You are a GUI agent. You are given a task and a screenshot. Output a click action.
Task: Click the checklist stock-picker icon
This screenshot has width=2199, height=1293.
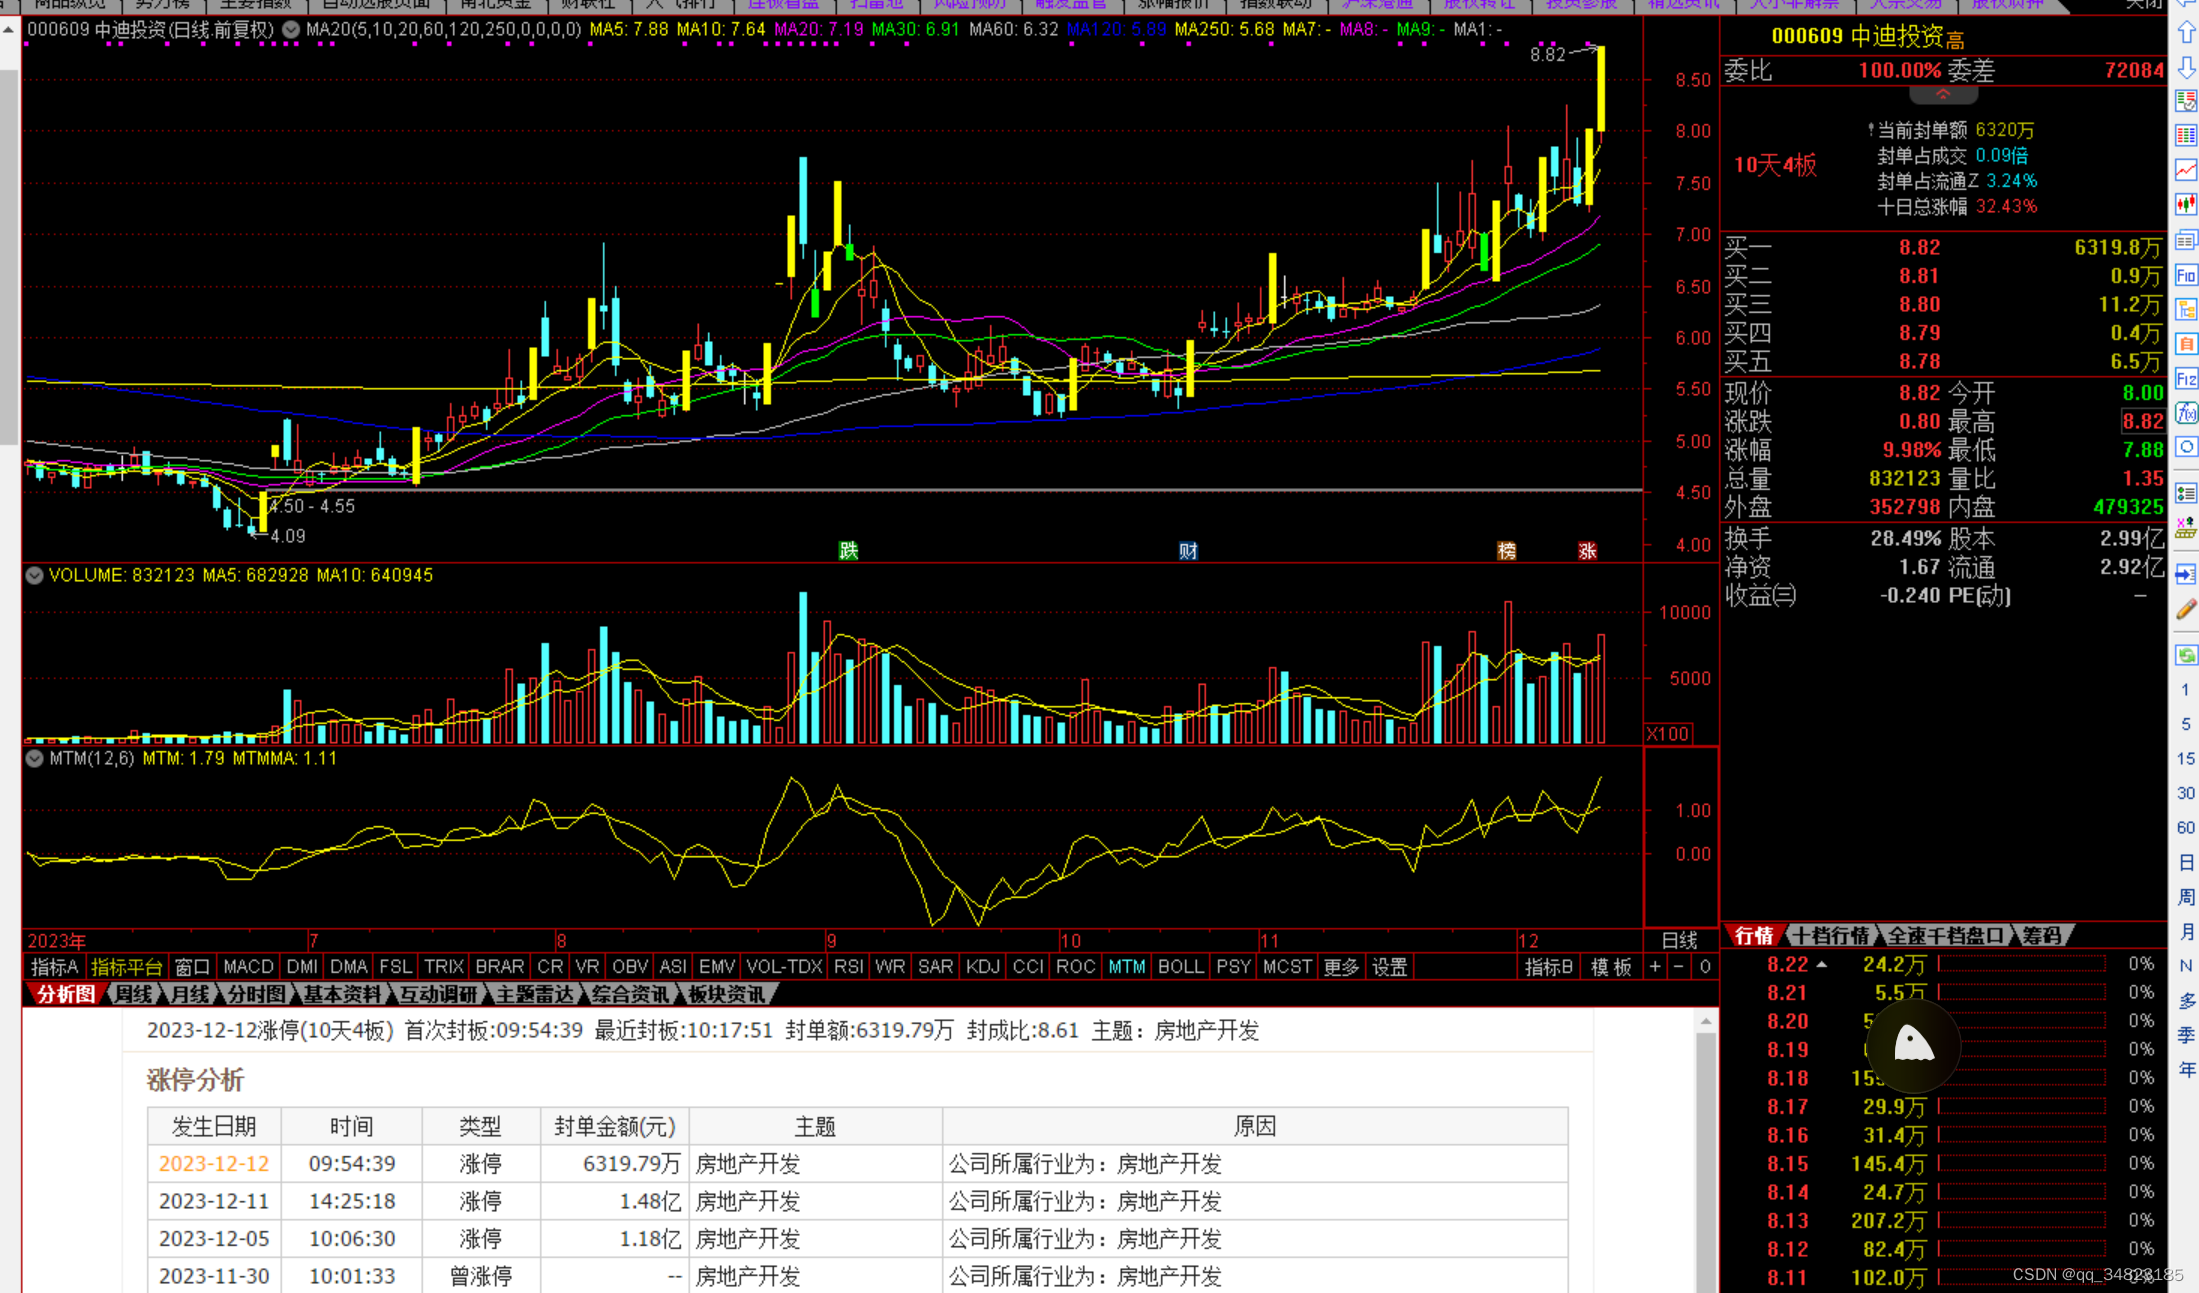[x=2186, y=494]
